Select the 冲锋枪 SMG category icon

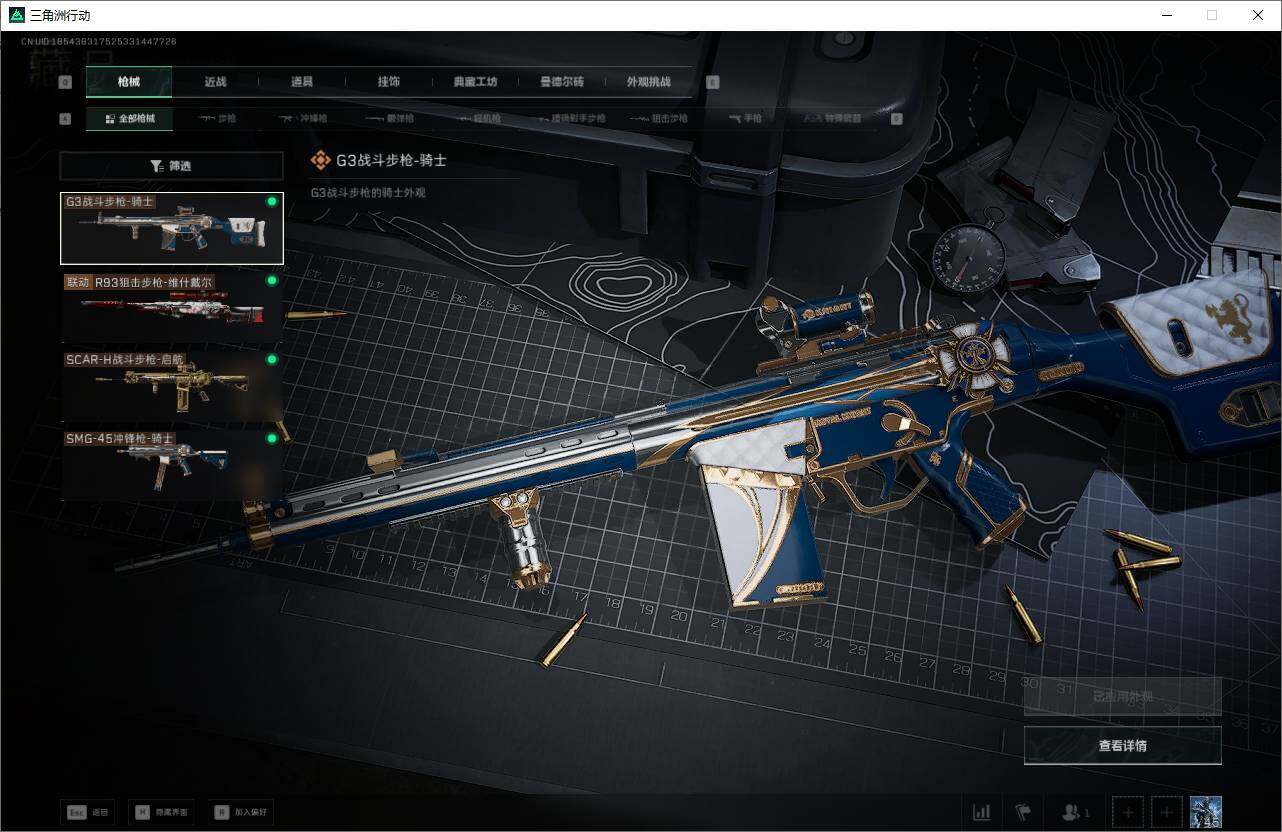tap(311, 118)
